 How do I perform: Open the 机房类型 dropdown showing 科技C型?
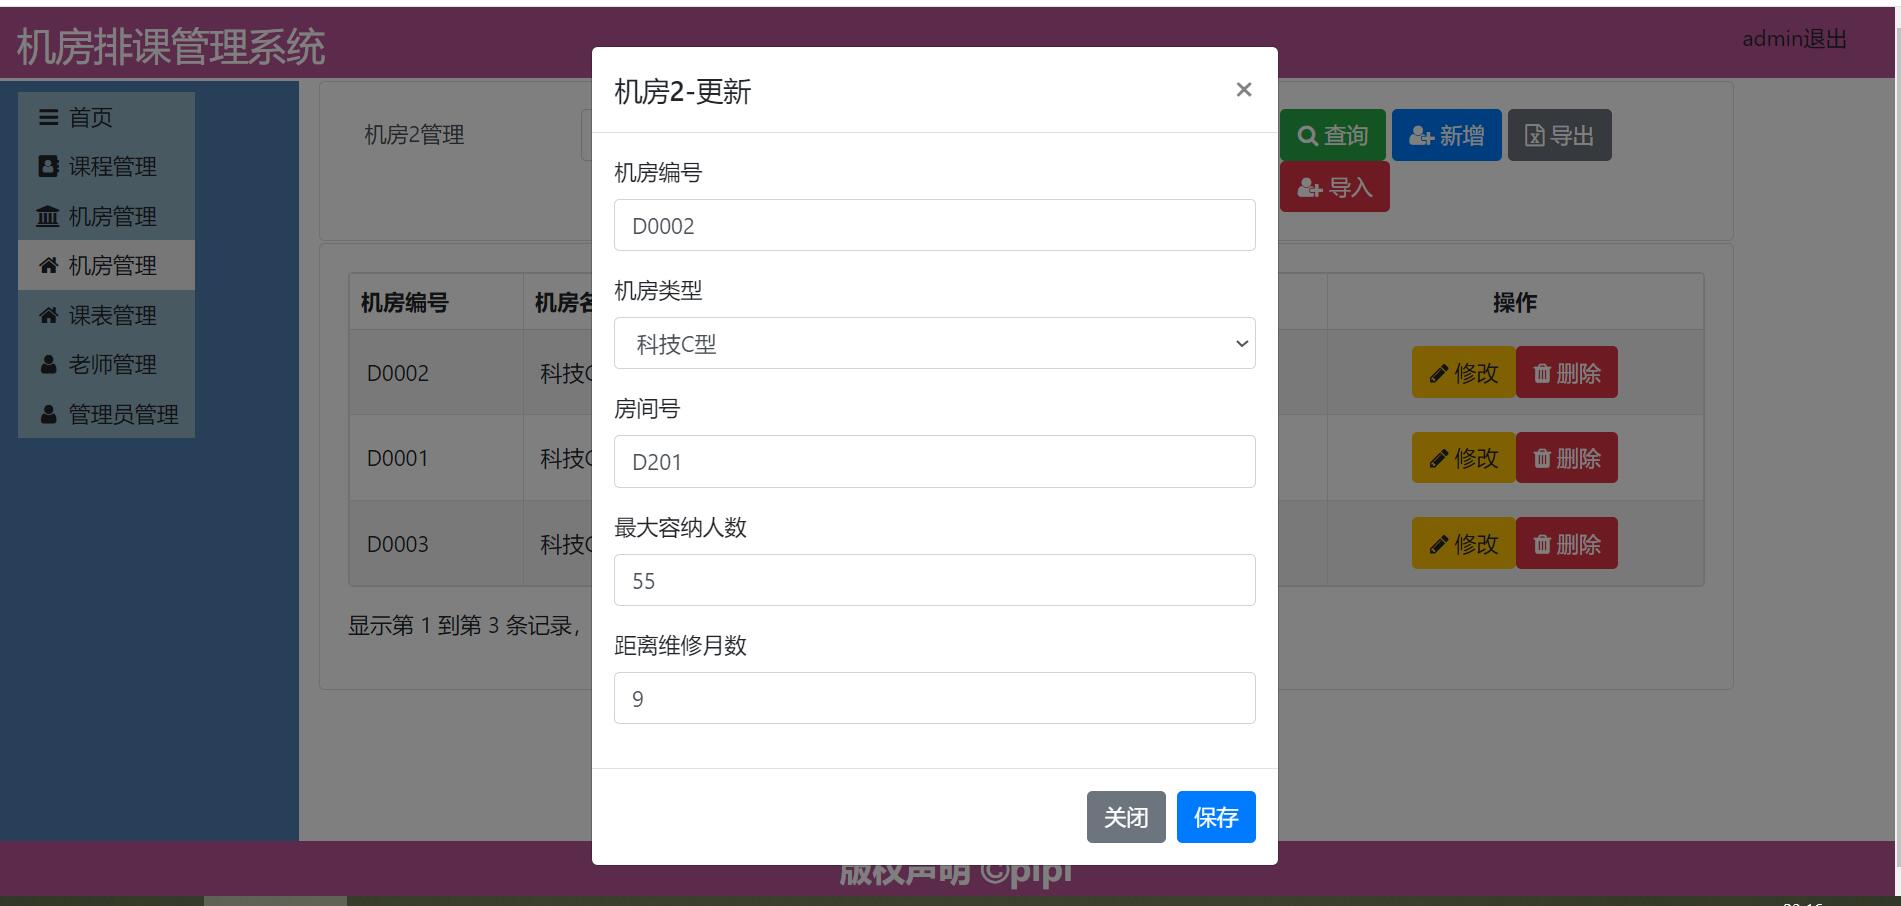pos(934,343)
